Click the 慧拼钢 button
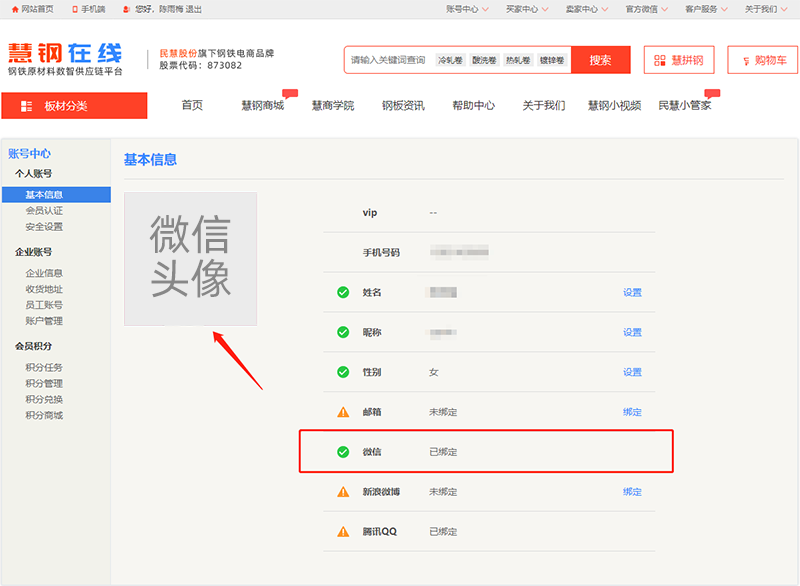The image size is (800, 586). coord(679,60)
